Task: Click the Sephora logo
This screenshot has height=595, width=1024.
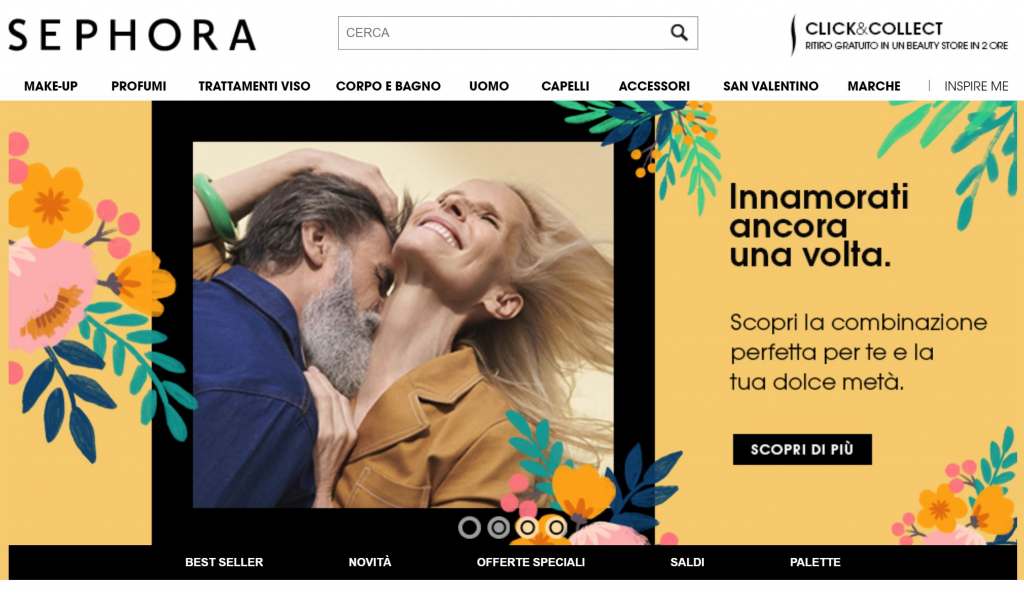Action: pyautogui.click(x=132, y=35)
